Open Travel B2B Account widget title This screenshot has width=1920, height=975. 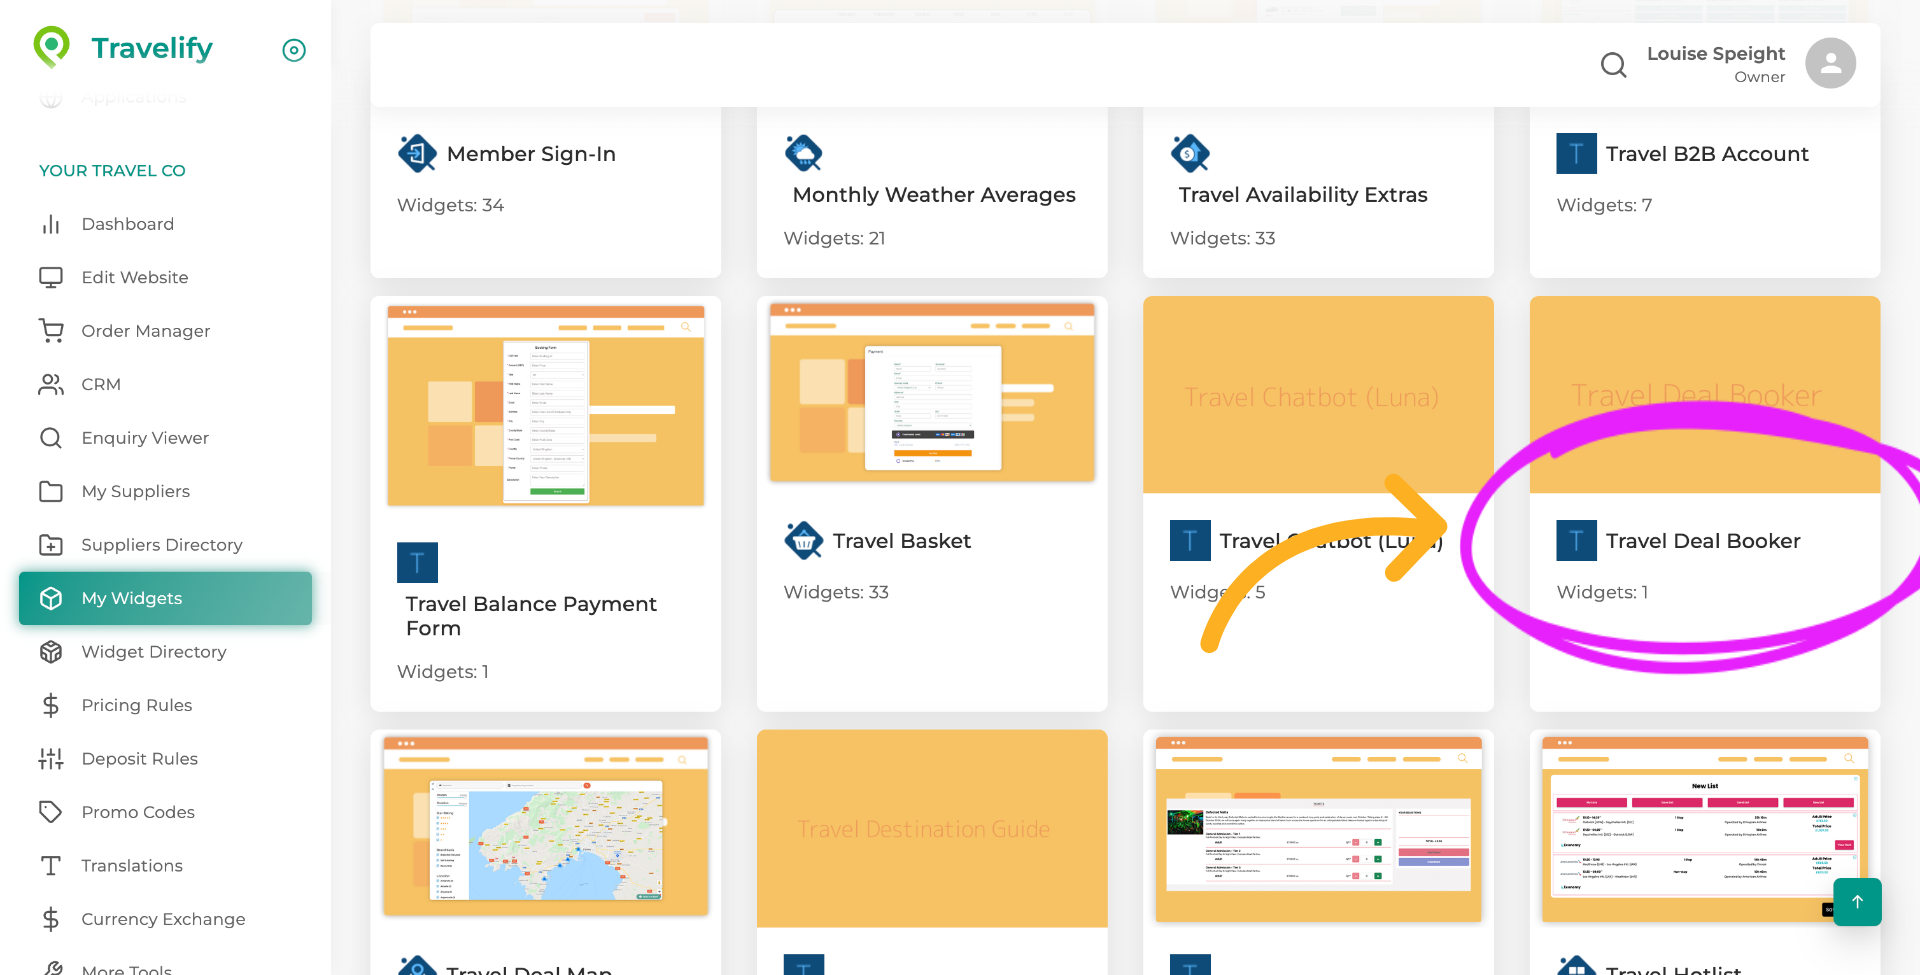(1707, 154)
